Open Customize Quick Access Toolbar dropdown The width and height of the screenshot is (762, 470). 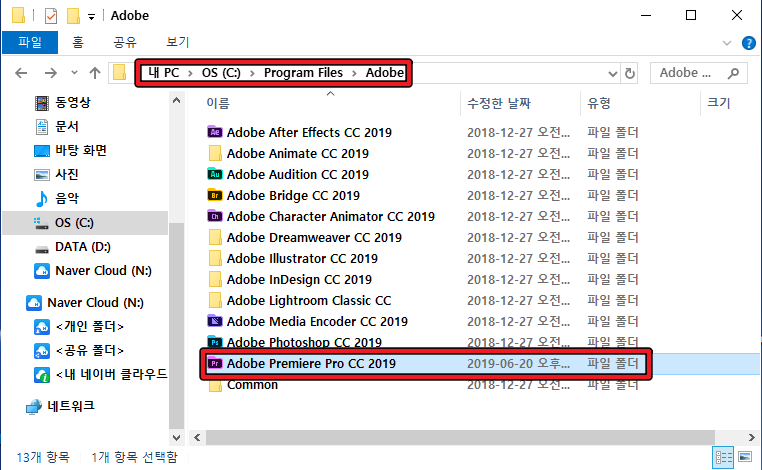click(x=91, y=17)
